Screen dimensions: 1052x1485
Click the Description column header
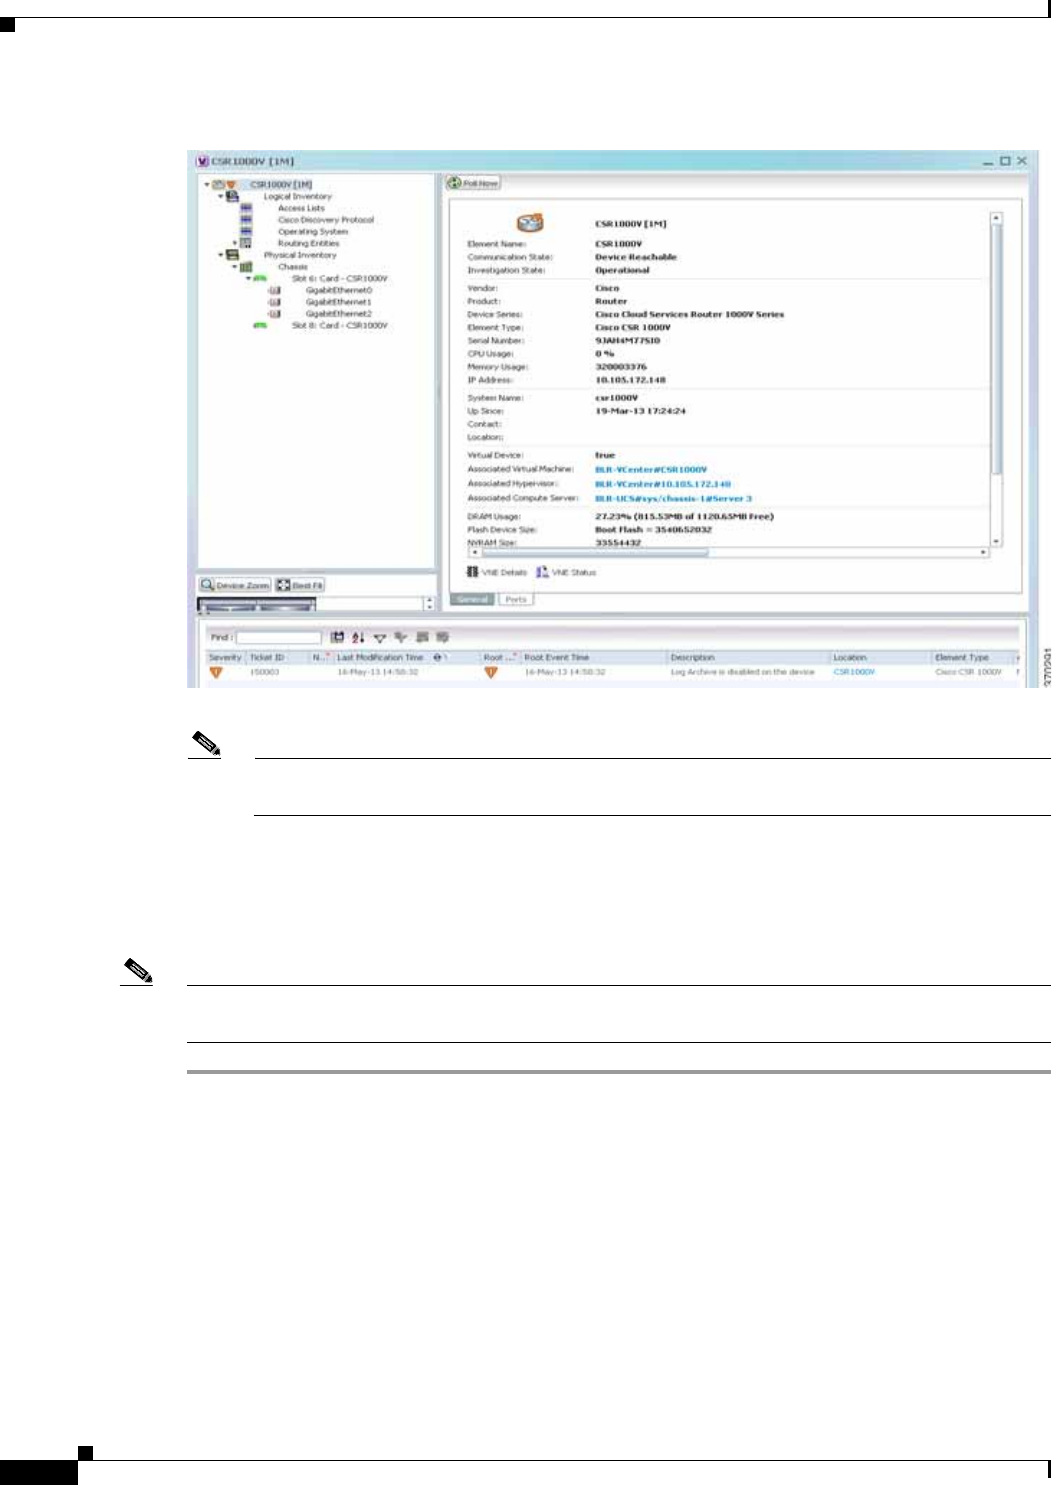pos(748,657)
